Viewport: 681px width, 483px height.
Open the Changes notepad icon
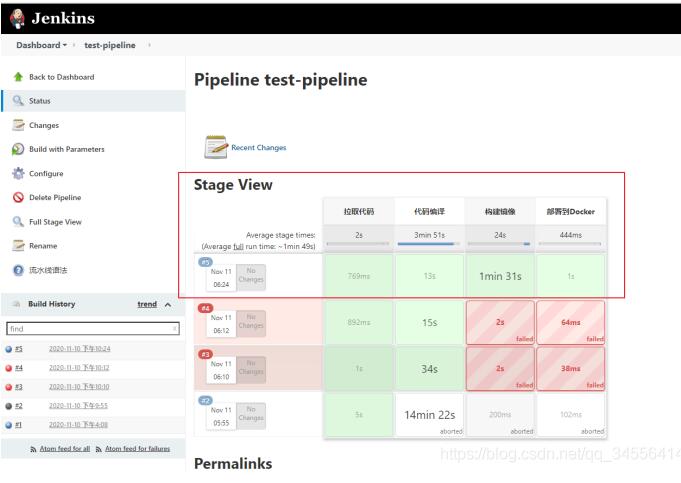pyautogui.click(x=18, y=125)
